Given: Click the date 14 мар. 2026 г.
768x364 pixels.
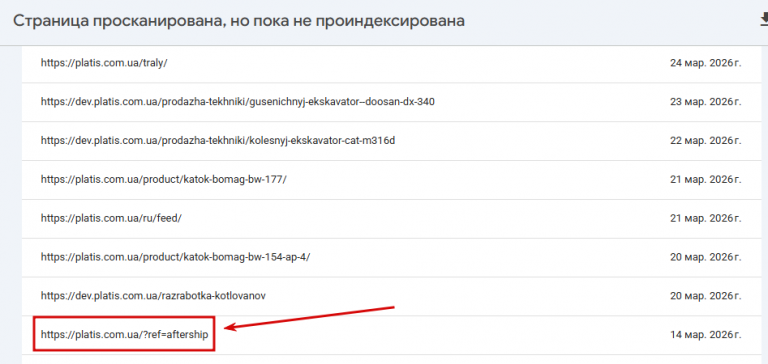Looking at the screenshot, I should click(x=705, y=335).
